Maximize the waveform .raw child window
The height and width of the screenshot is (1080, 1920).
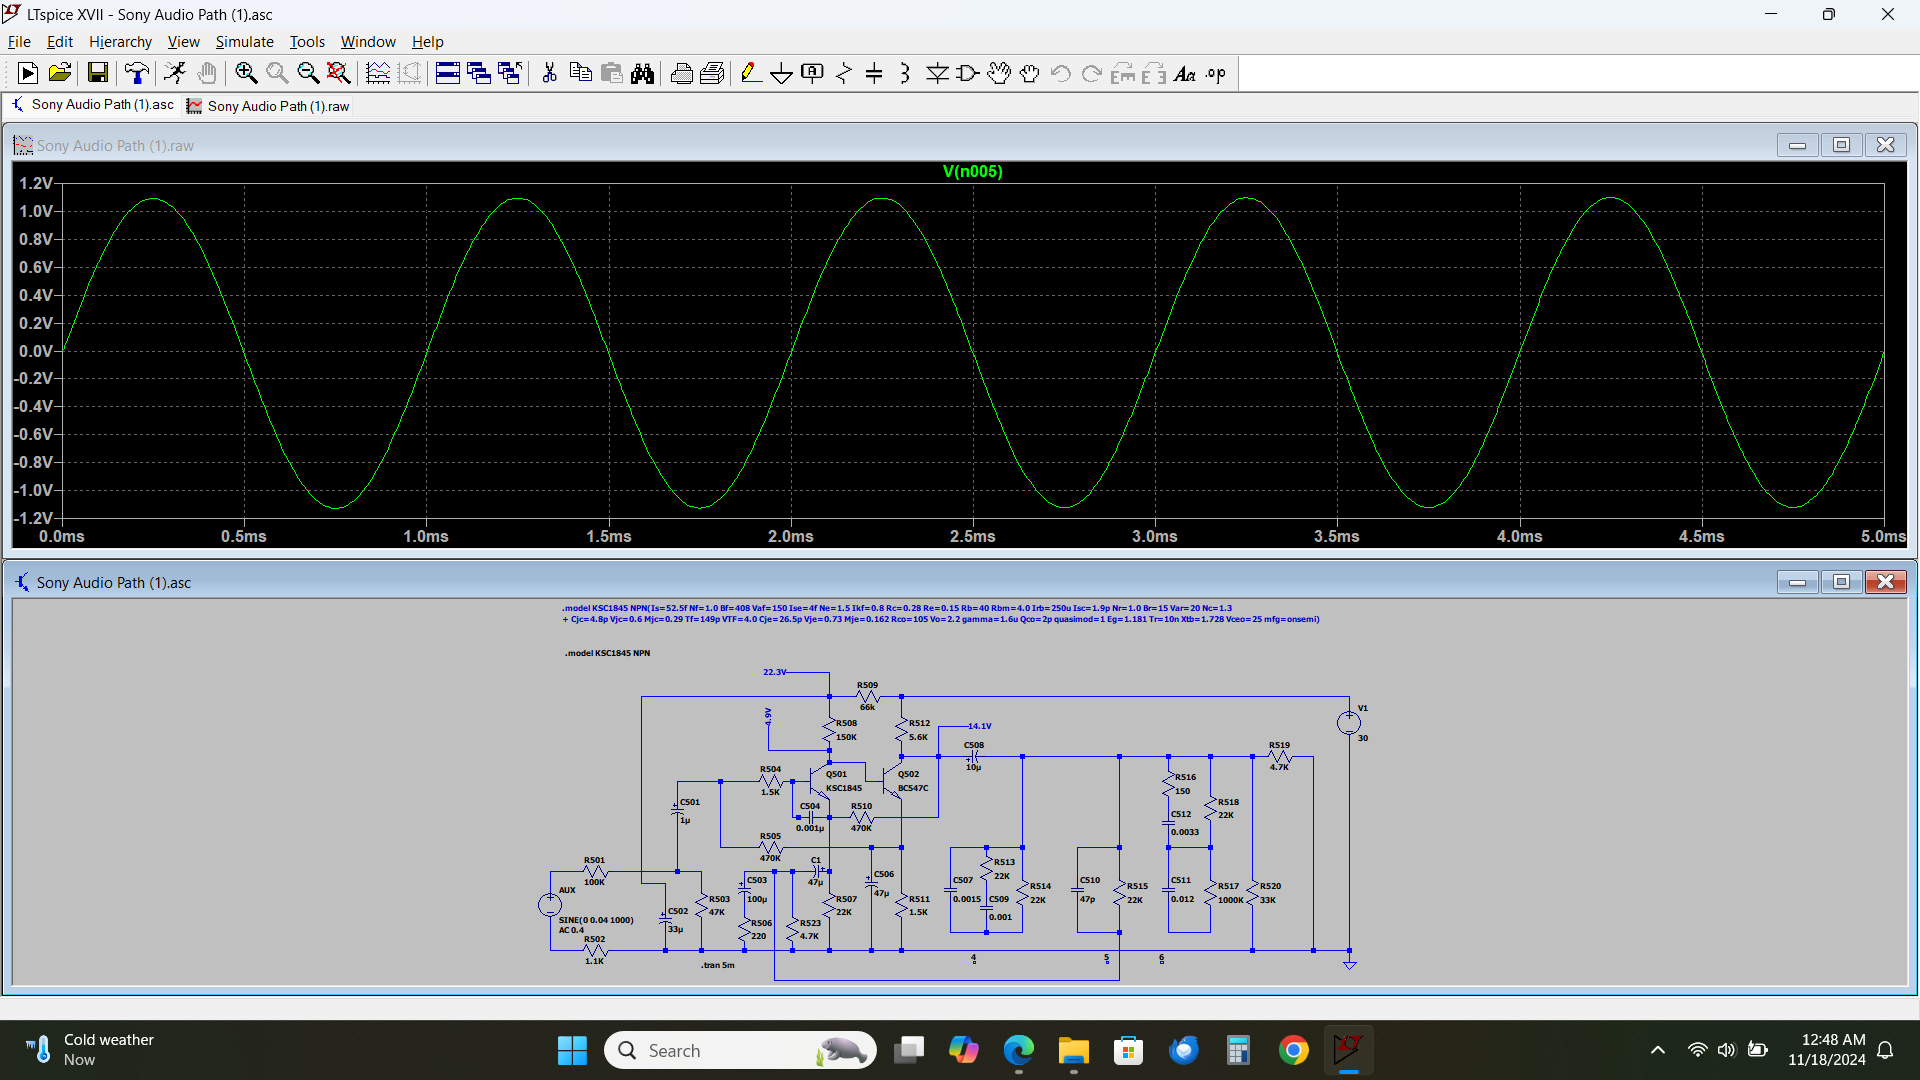tap(1841, 145)
